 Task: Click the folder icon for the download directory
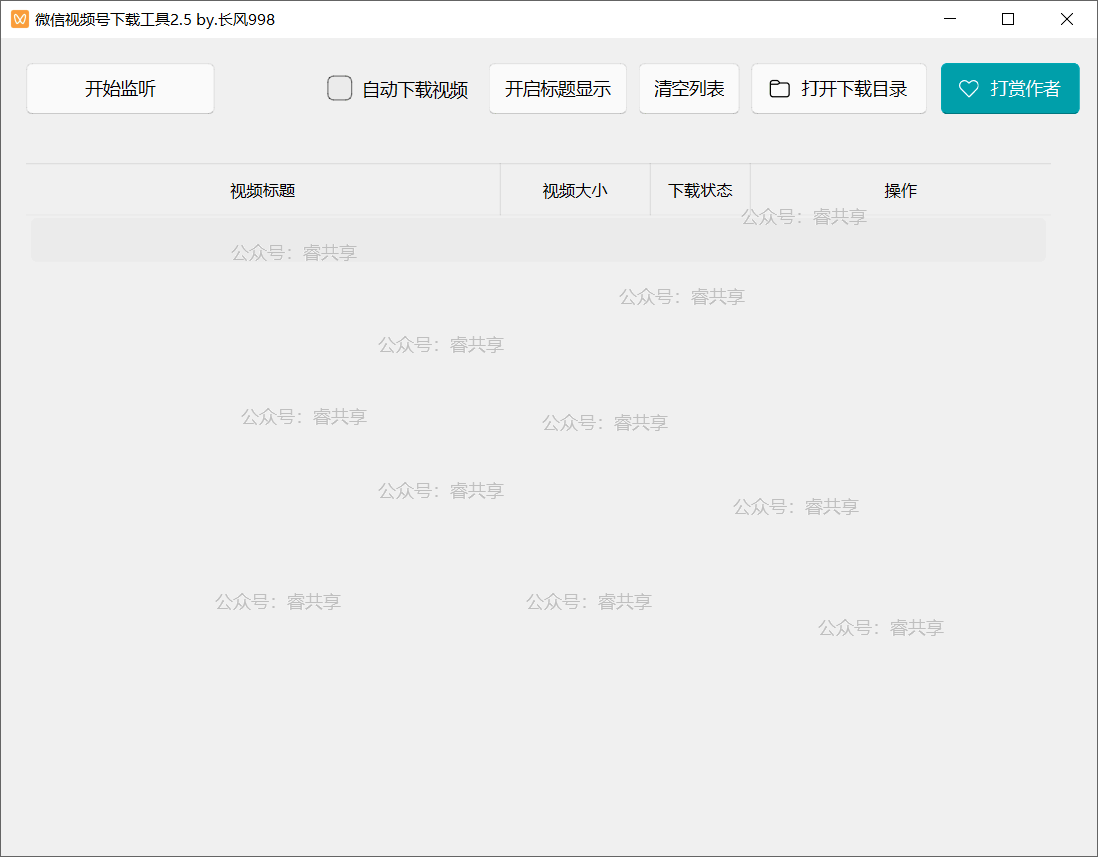[779, 89]
